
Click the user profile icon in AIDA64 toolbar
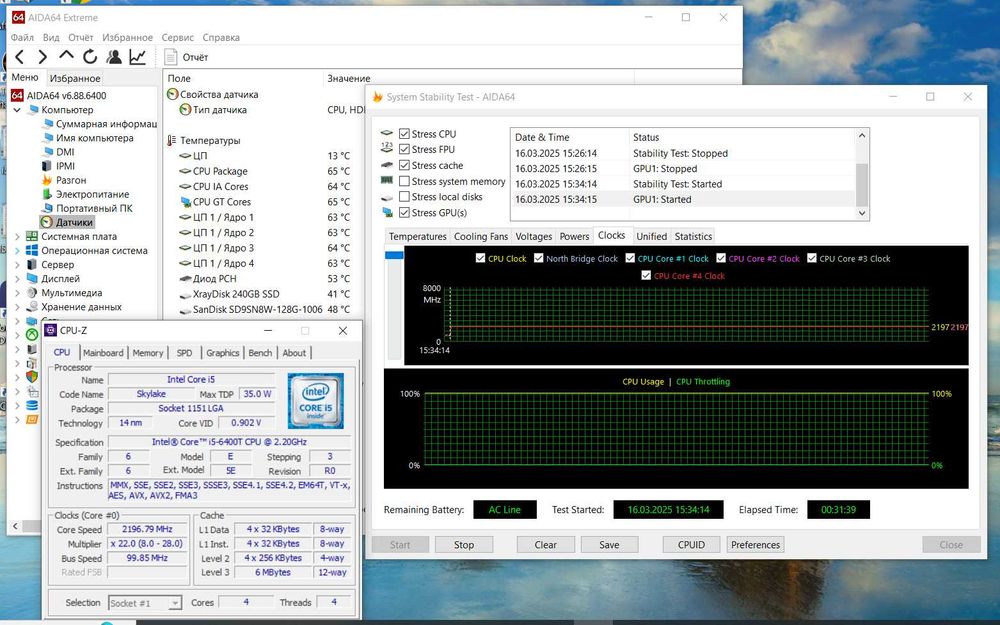click(114, 57)
